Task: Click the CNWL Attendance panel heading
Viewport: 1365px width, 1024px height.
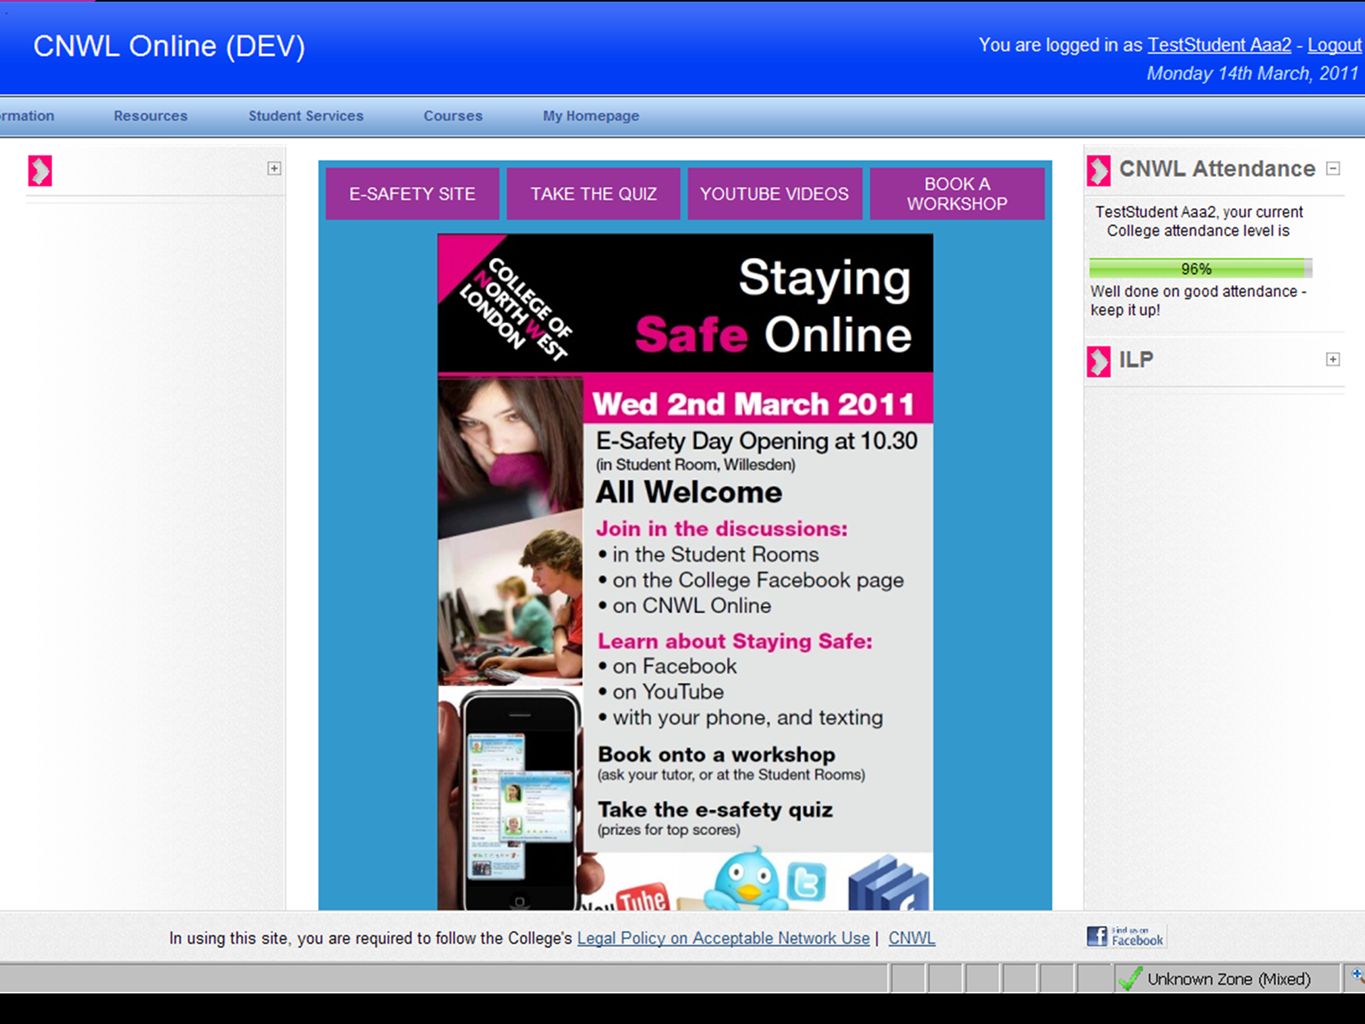Action: click(1217, 169)
